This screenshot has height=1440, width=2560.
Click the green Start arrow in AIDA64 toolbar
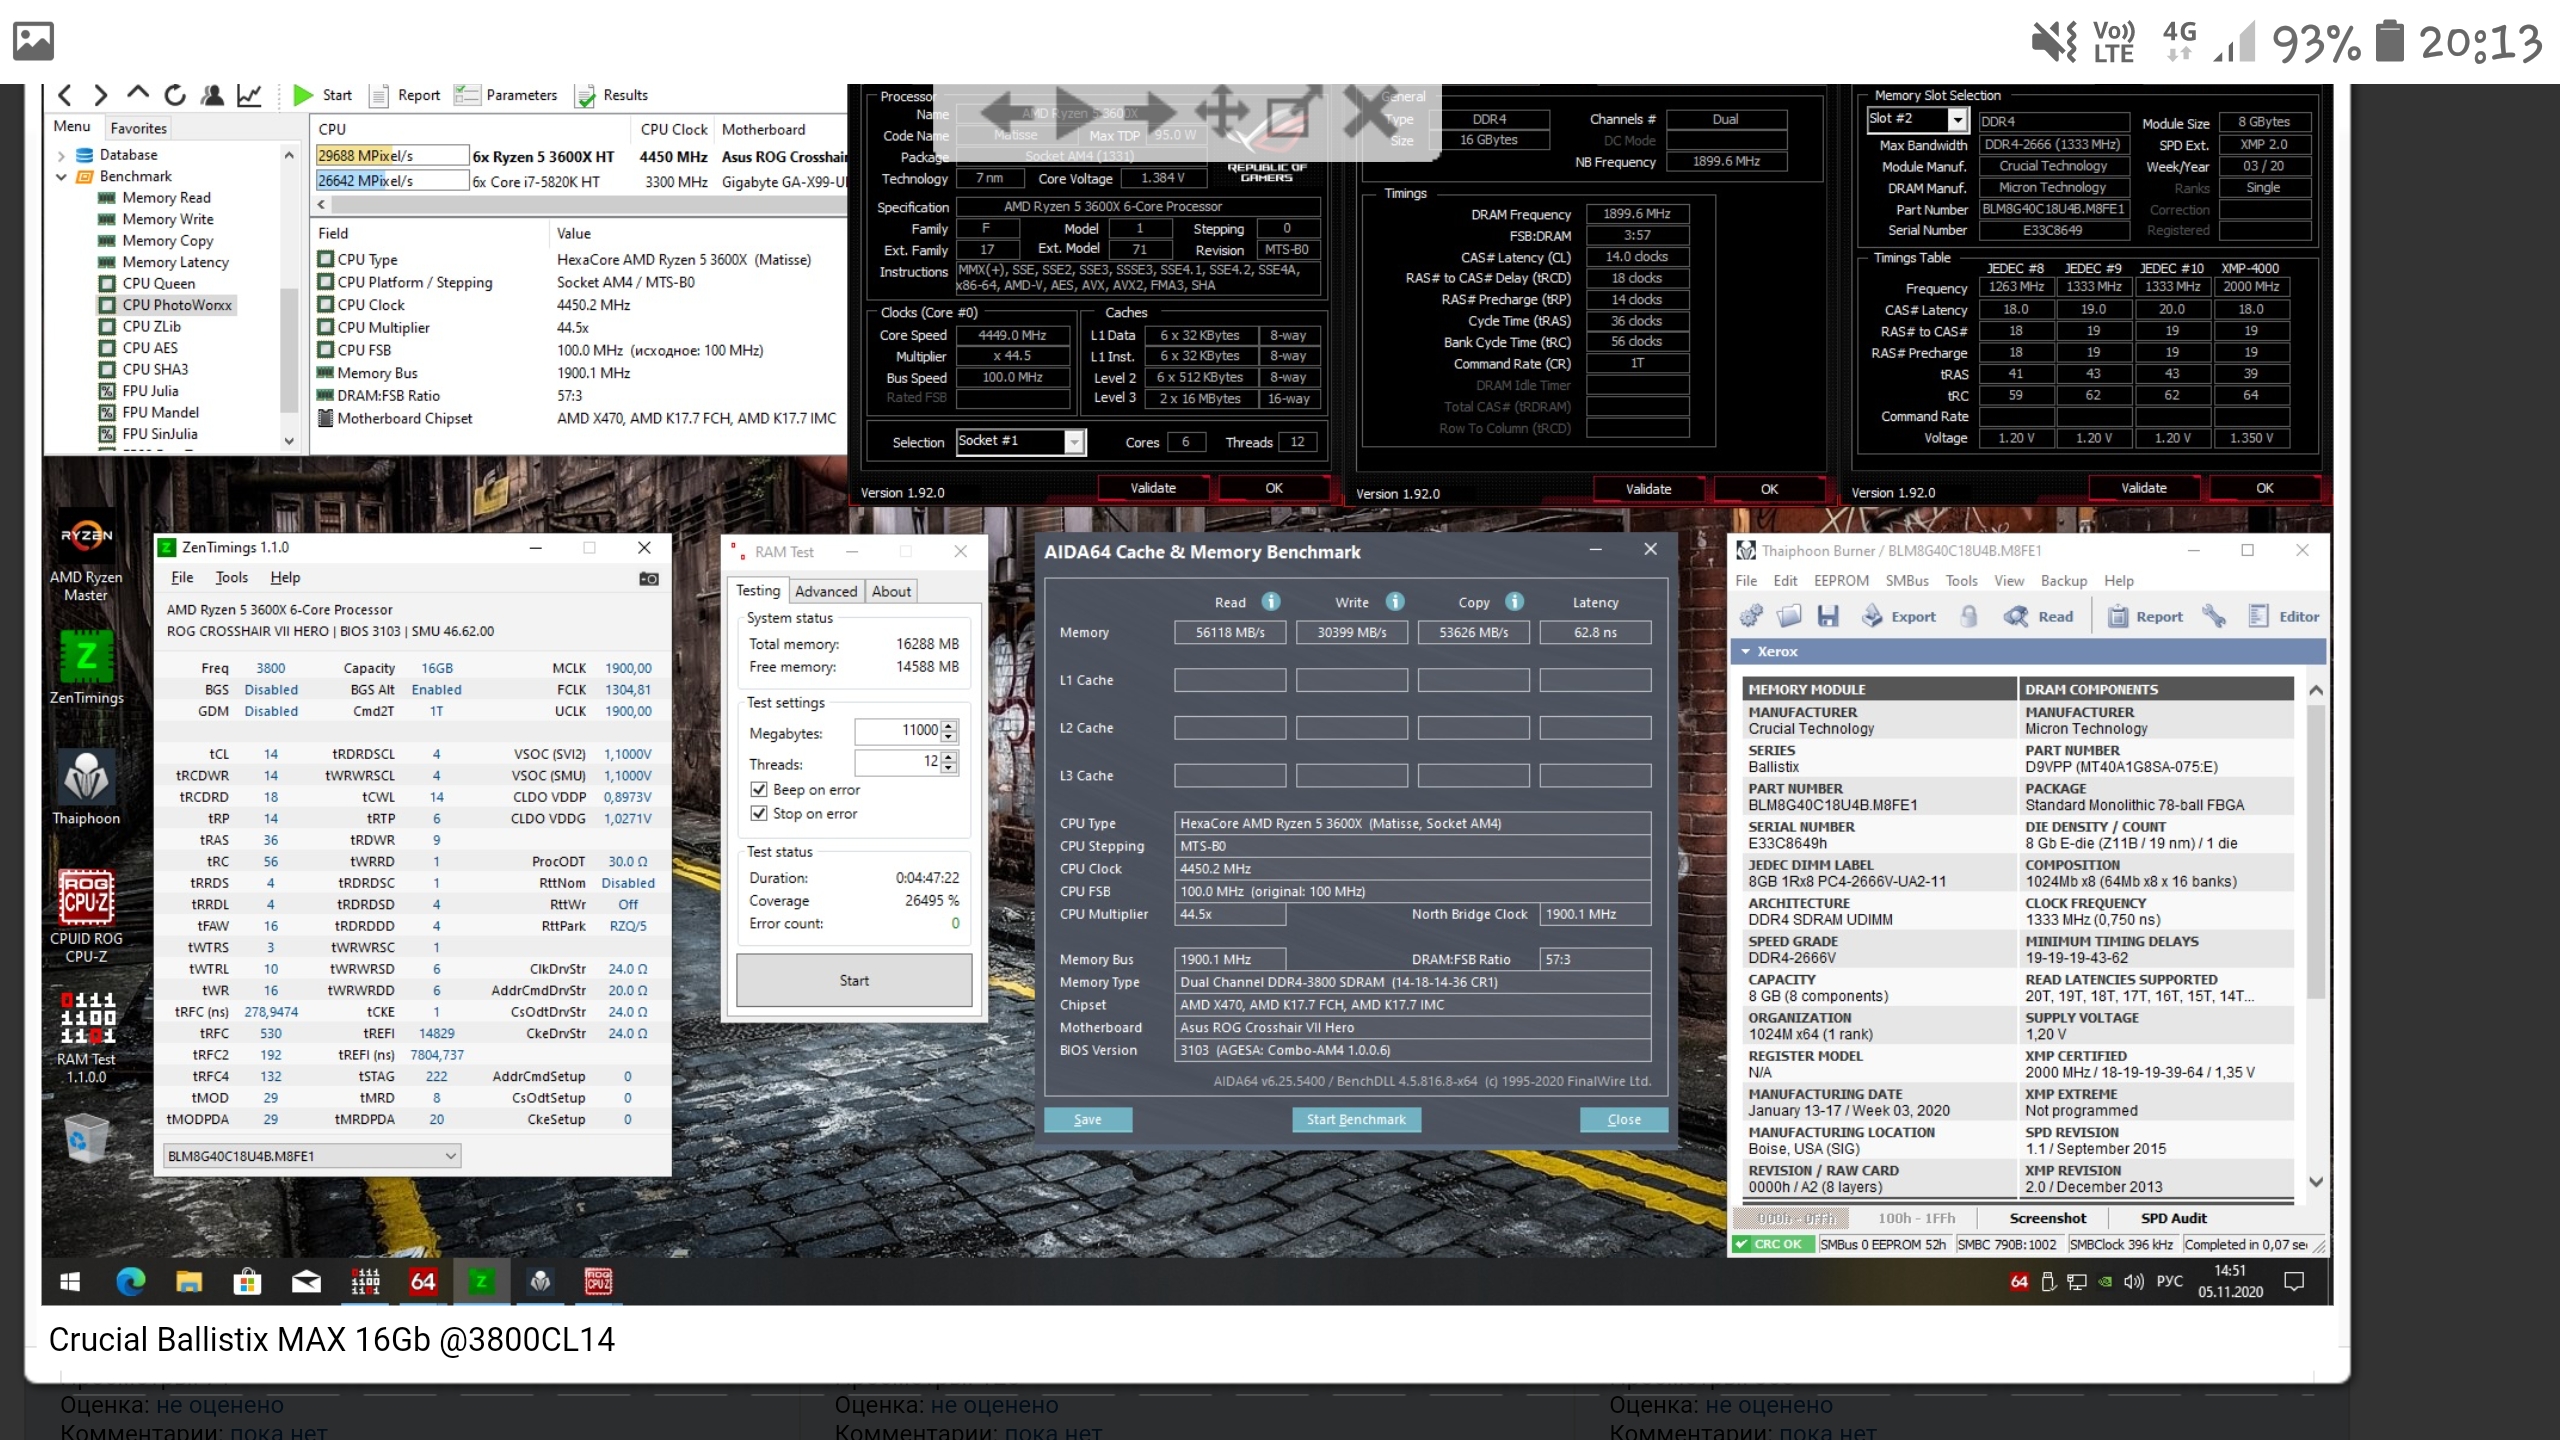click(x=303, y=95)
